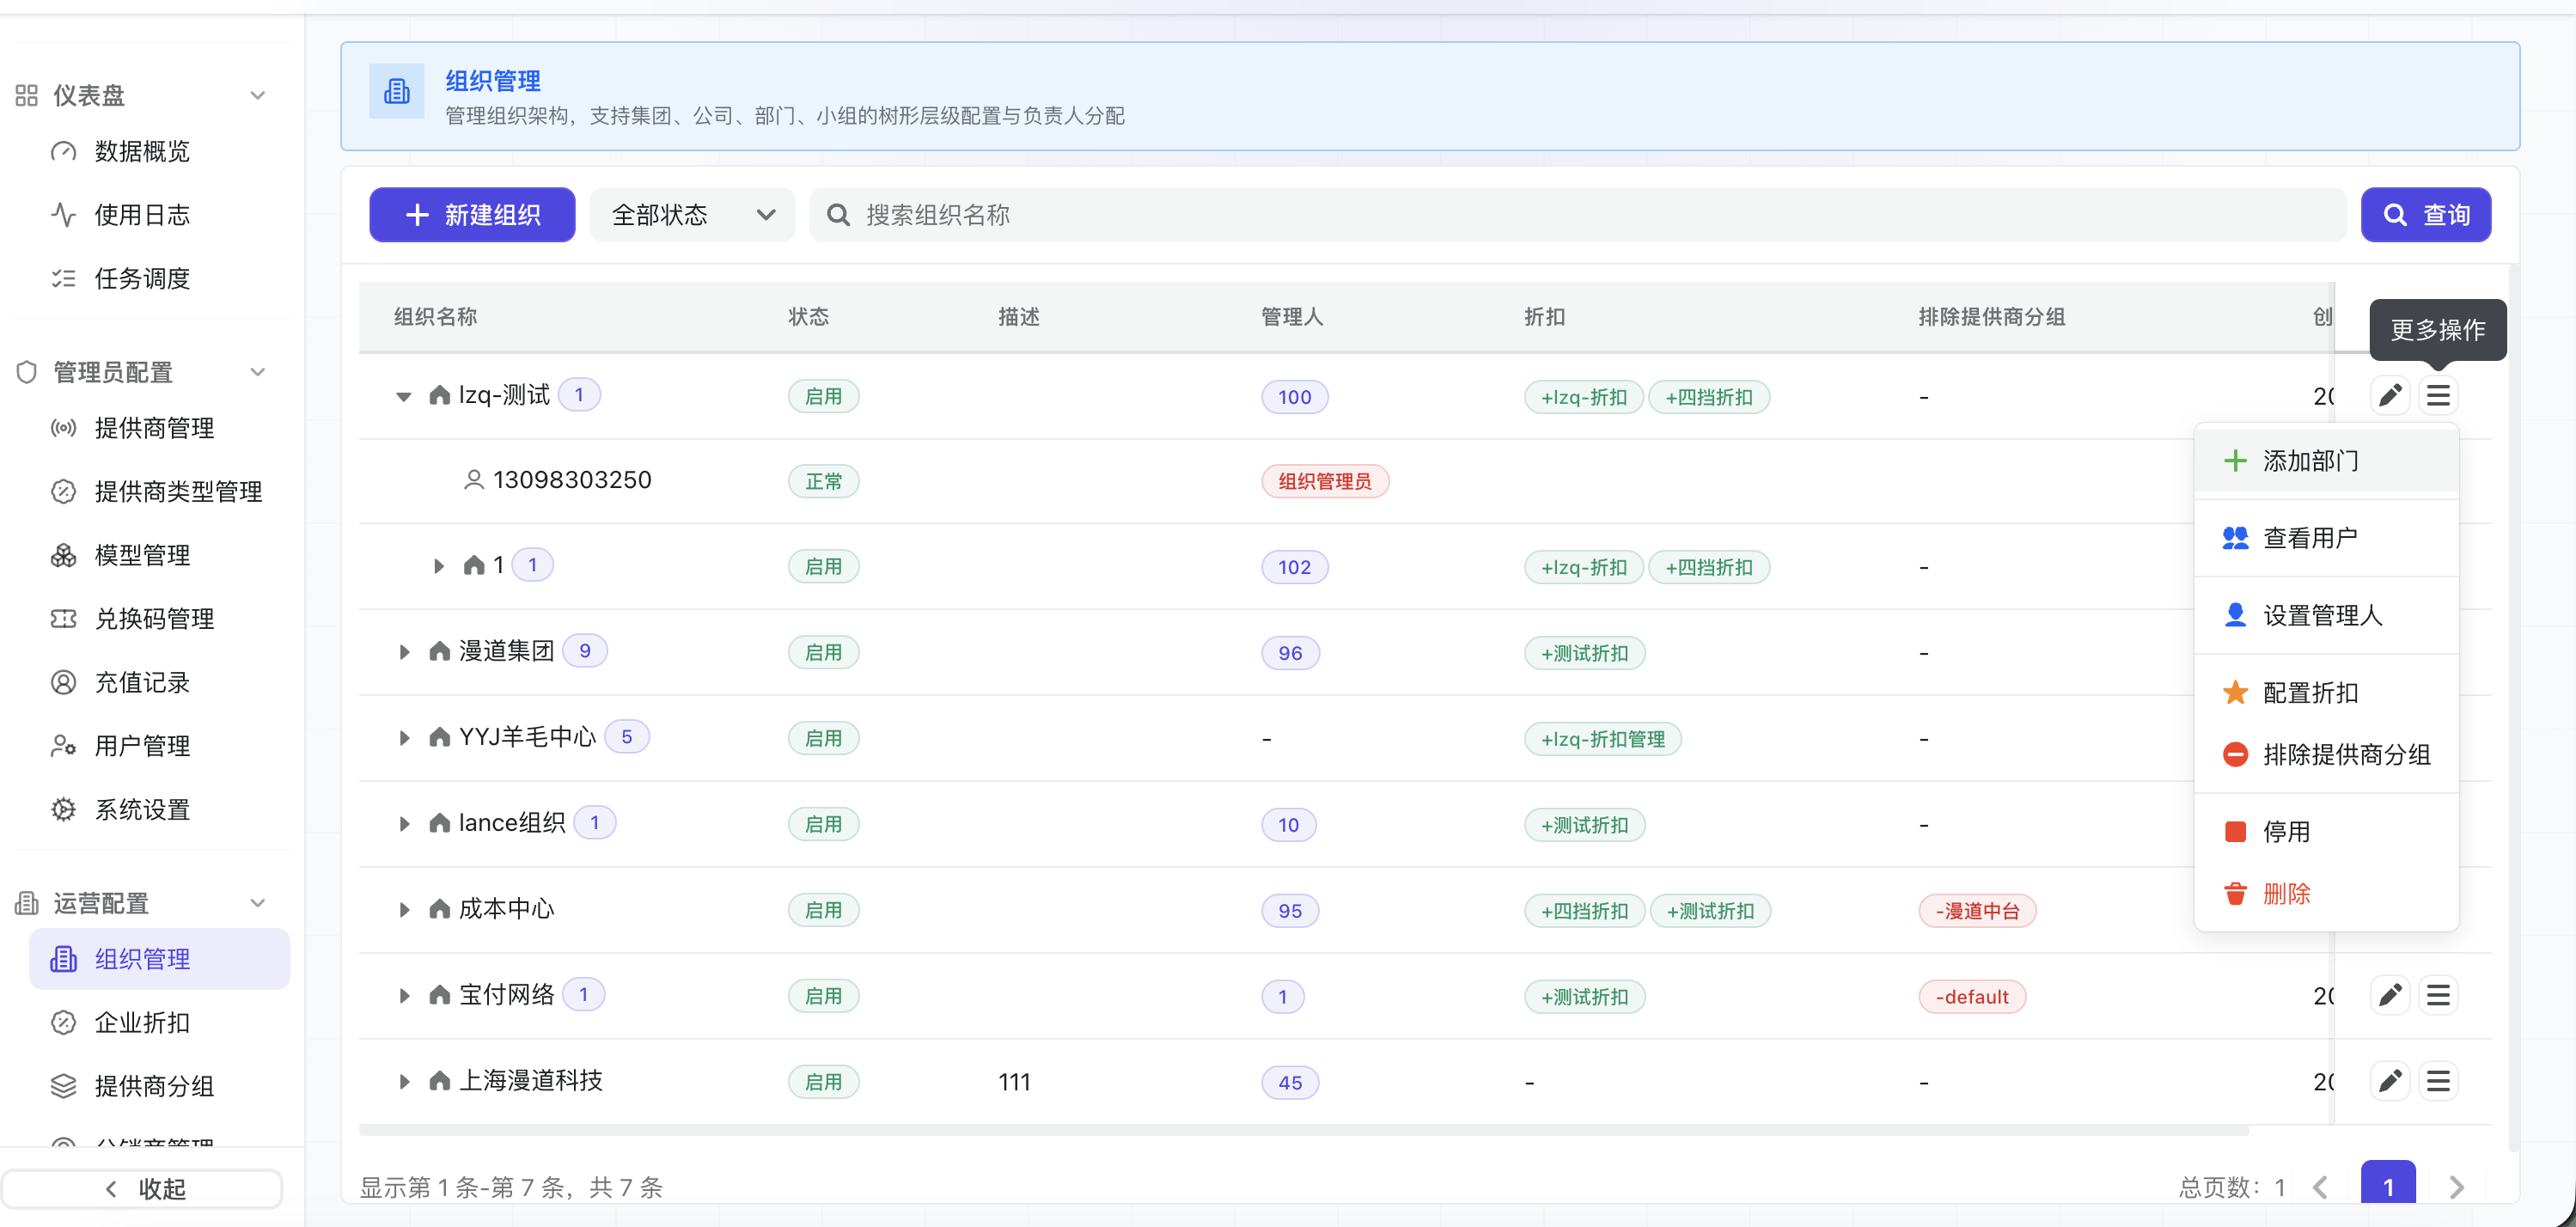Image resolution: width=2576 pixels, height=1227 pixels.
Task: Click the 排除提供商分组 column header
Action: [1991, 317]
